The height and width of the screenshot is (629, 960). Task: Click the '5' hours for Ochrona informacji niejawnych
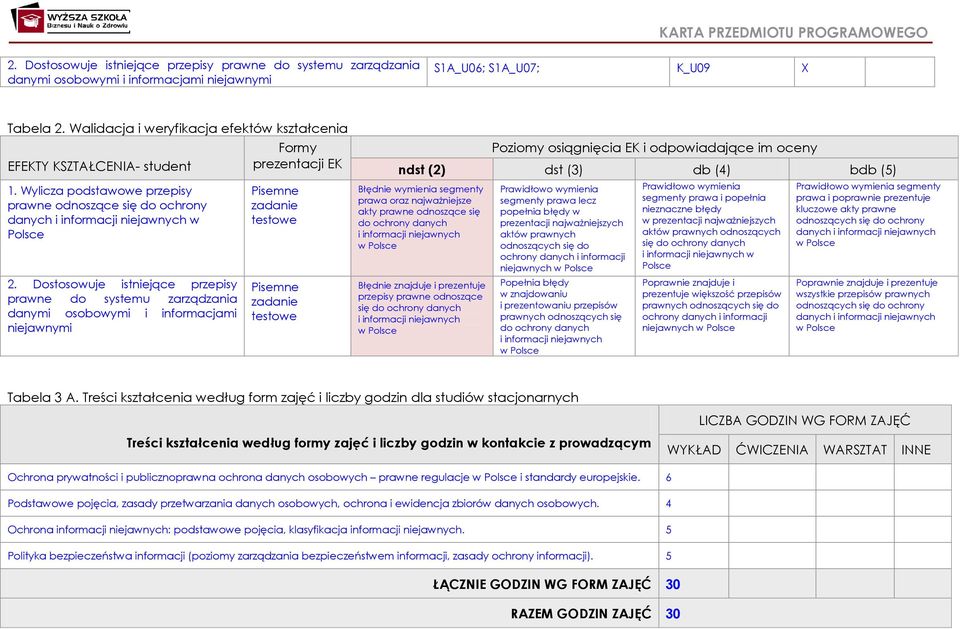669,530
